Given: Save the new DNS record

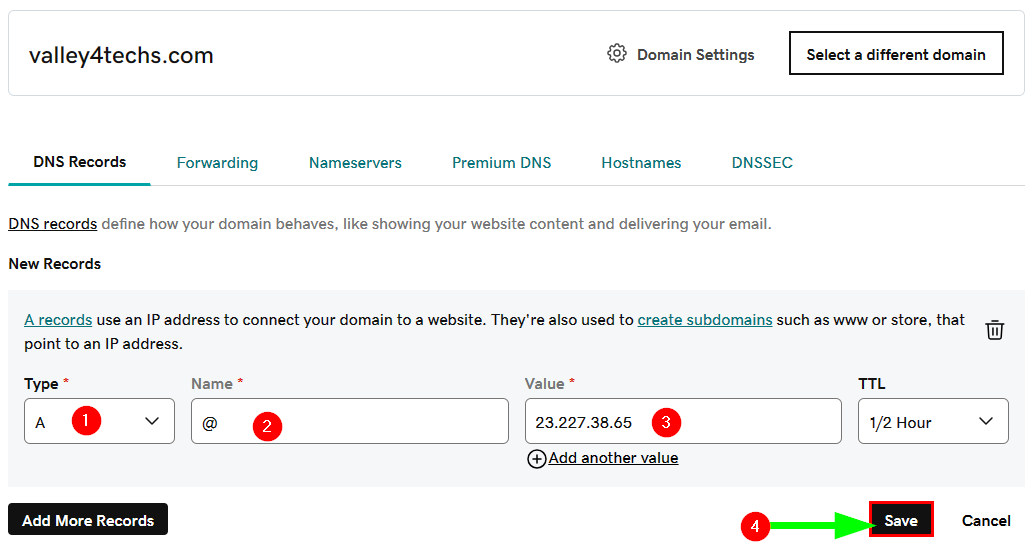Looking at the screenshot, I should coord(900,520).
